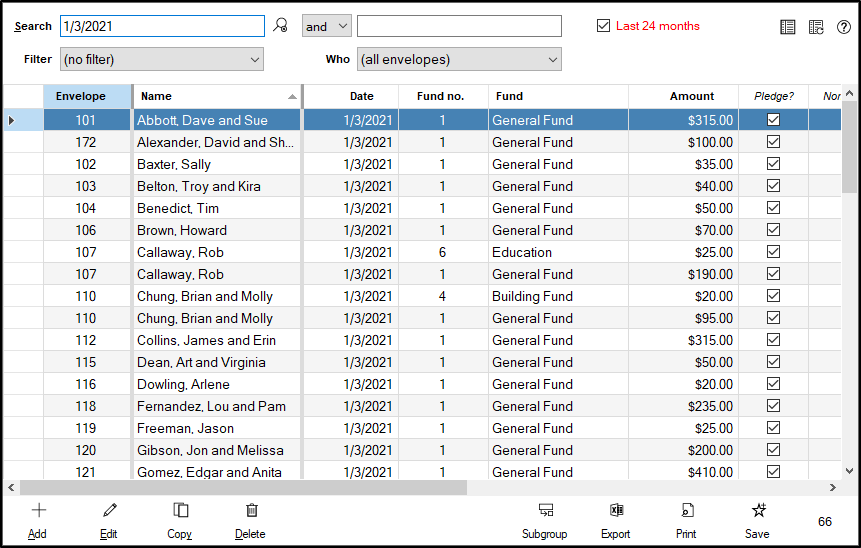Add a new contribution record
This screenshot has height=548, width=861.
pos(38,518)
